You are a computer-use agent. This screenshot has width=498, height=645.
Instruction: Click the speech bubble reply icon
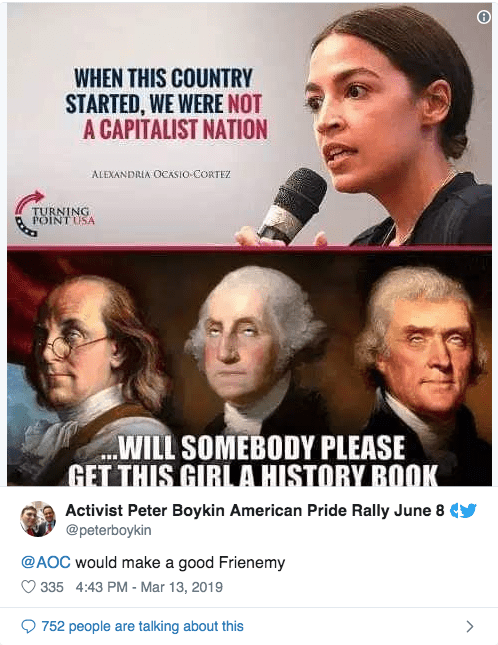pyautogui.click(x=28, y=626)
